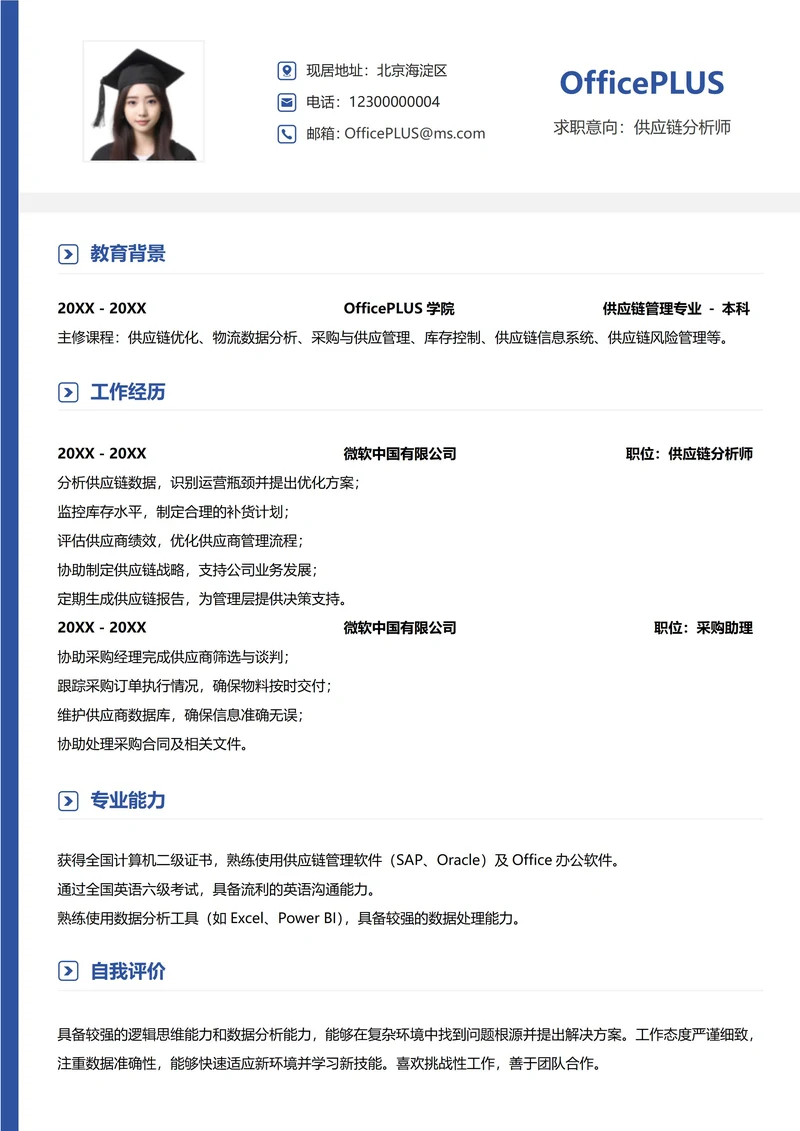The height and width of the screenshot is (1131, 800).
Task: Select the 自我评价 section heading
Action: click(x=128, y=971)
